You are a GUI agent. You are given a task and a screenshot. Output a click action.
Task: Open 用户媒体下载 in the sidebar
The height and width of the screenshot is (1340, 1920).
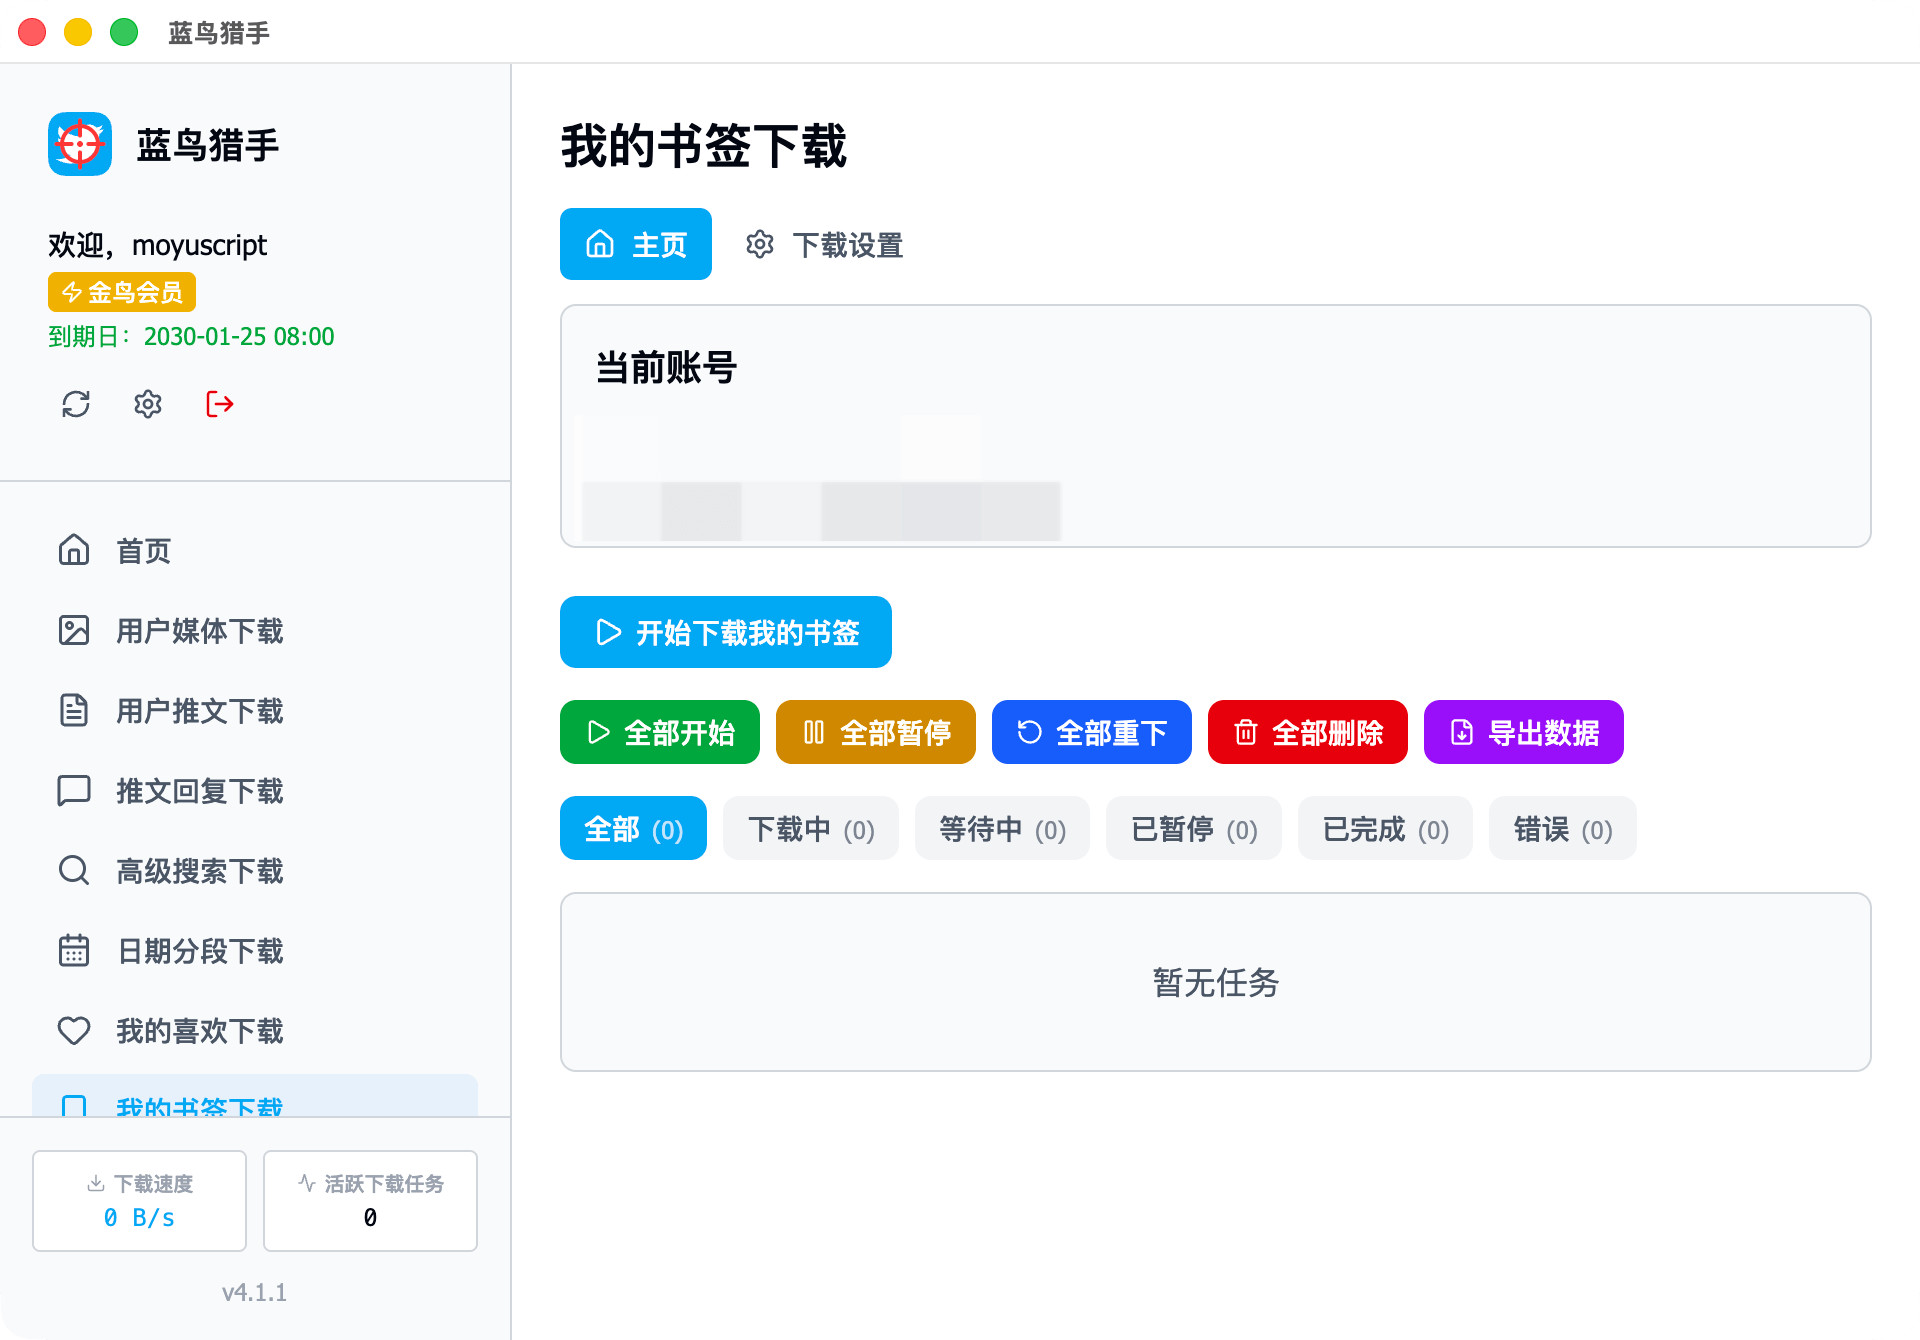[x=199, y=631]
